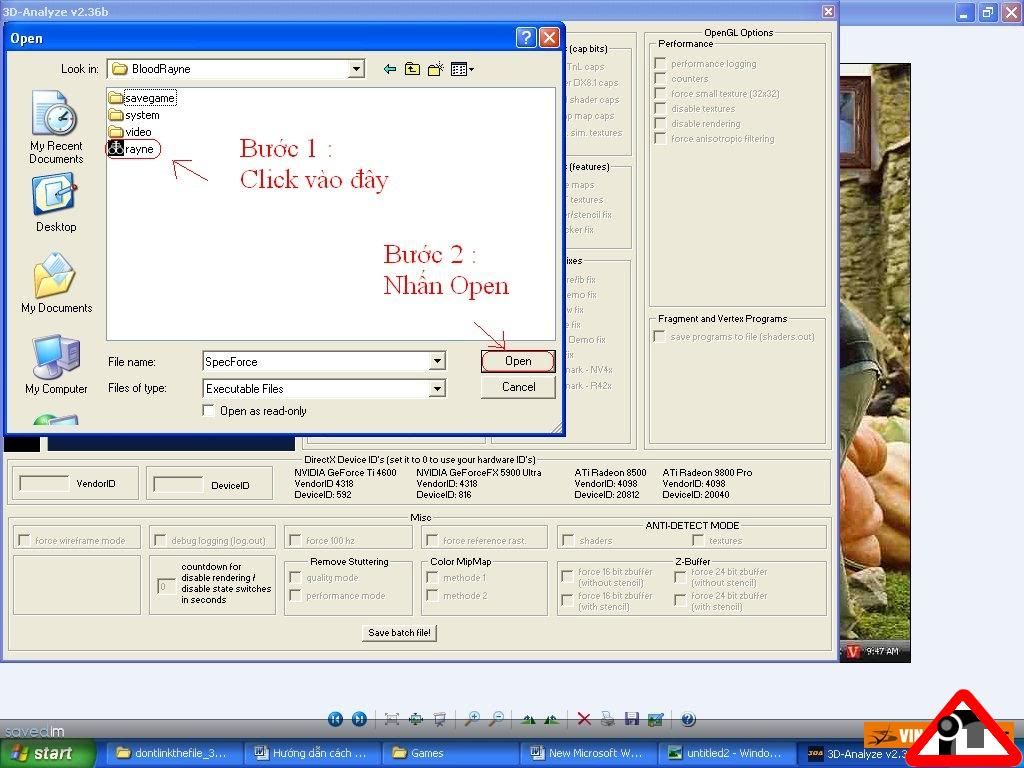Click the VendorID input field
This screenshot has width=1024, height=768.
44,483
